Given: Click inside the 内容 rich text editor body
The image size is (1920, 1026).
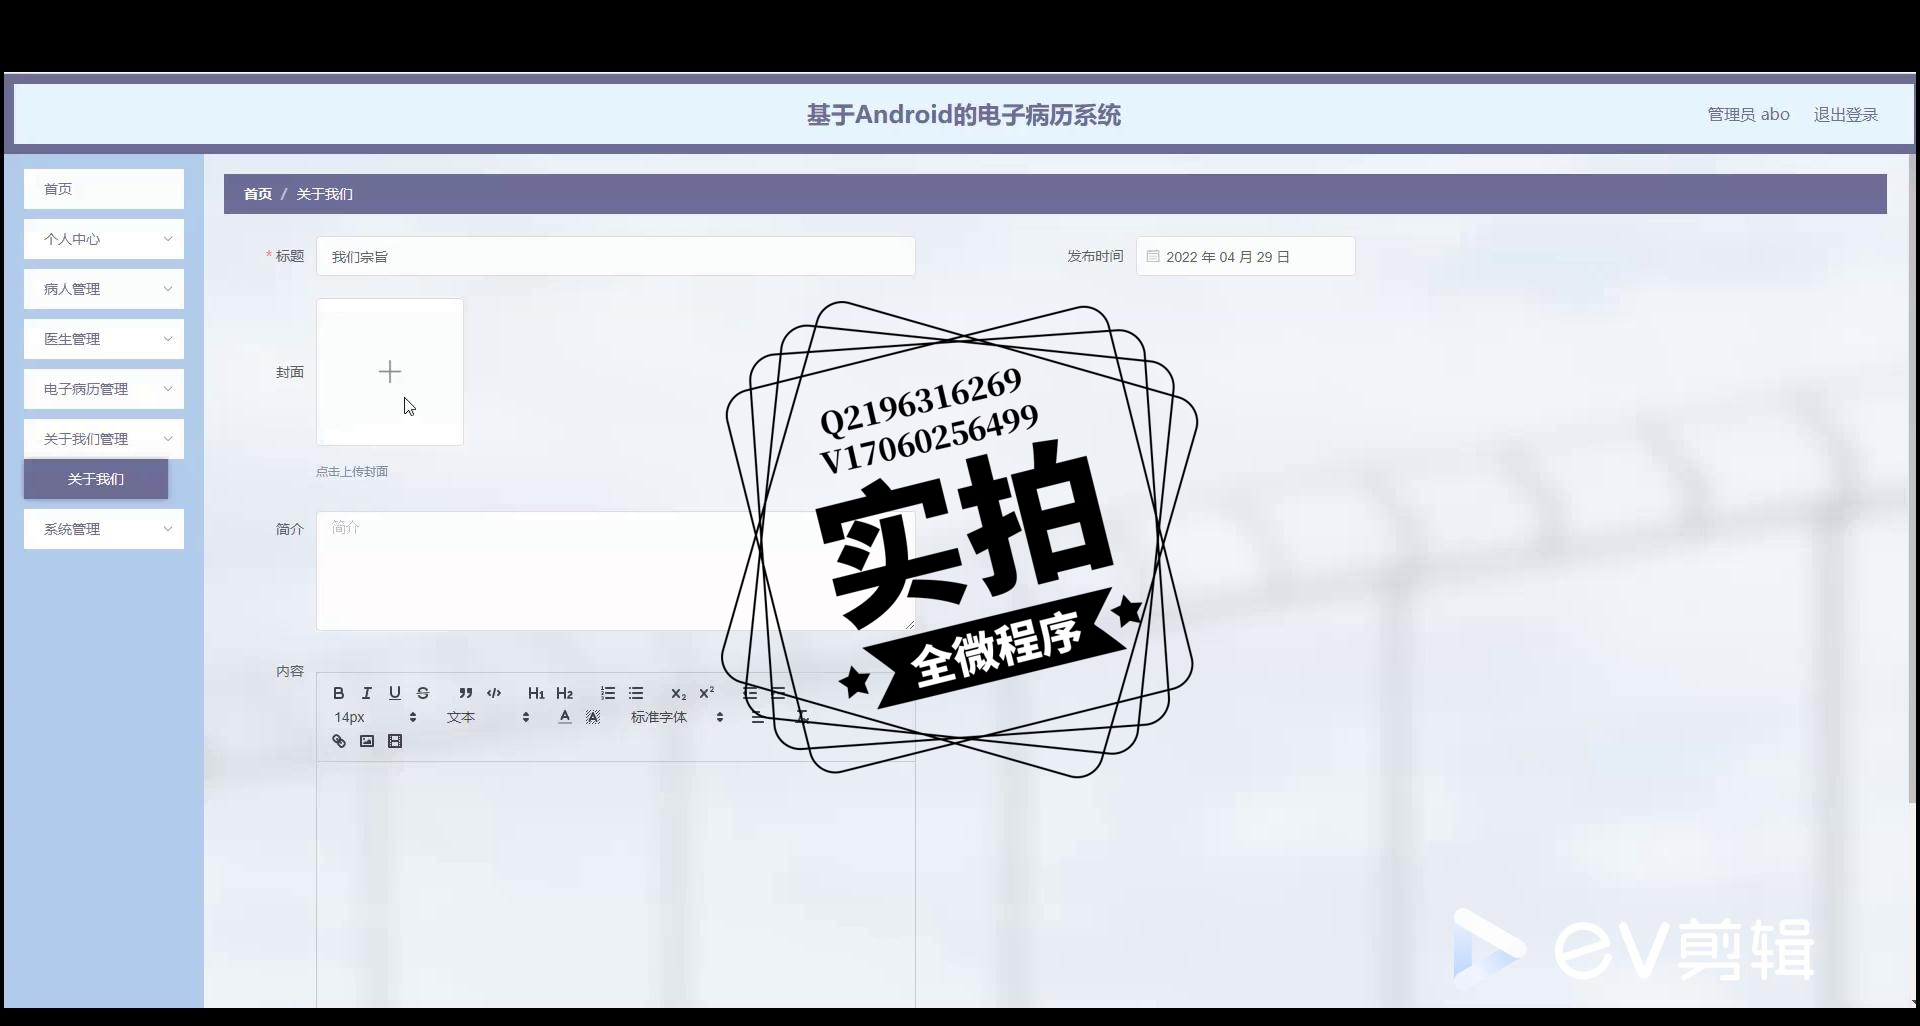Looking at the screenshot, I should (x=616, y=885).
